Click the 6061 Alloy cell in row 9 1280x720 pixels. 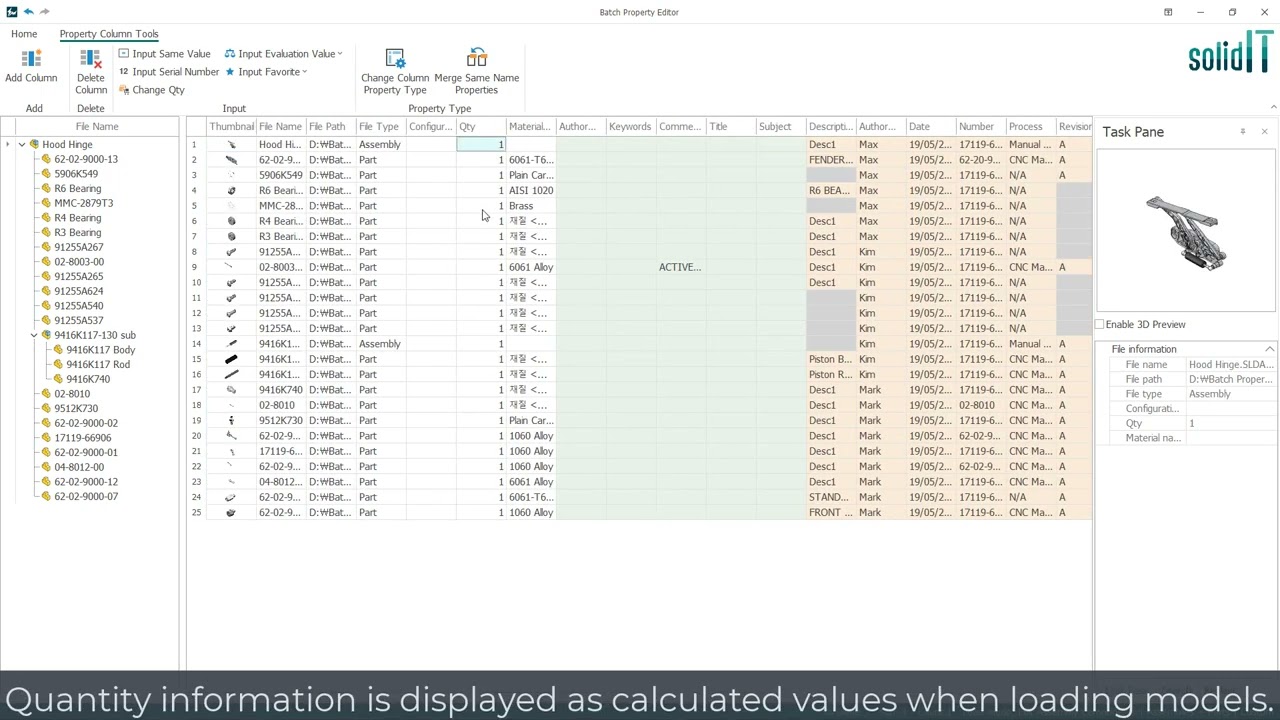coord(531,267)
